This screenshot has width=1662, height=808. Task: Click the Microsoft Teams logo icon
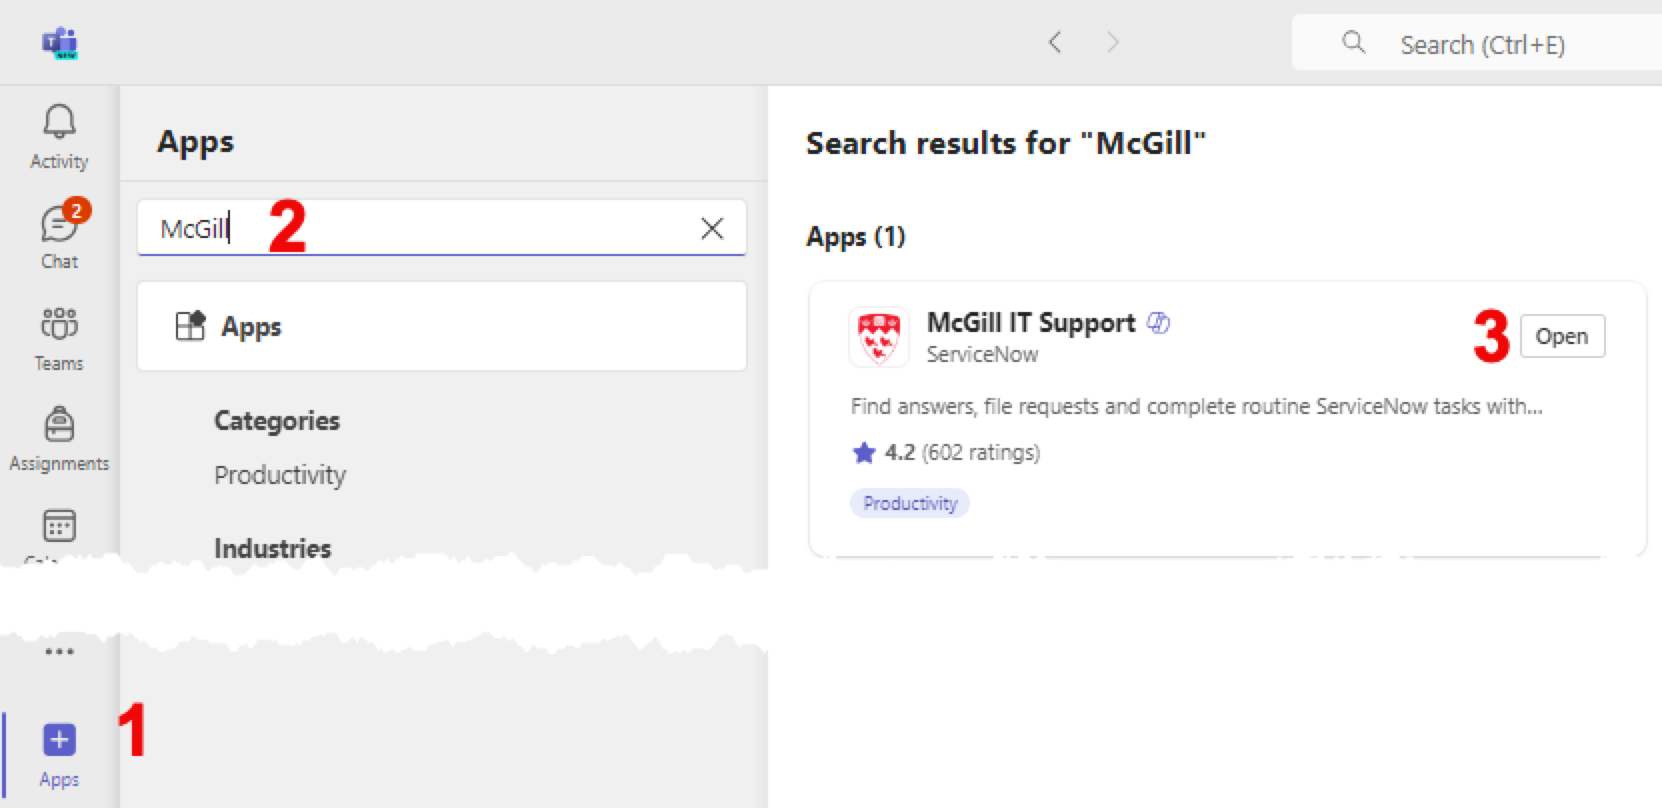[x=60, y=43]
